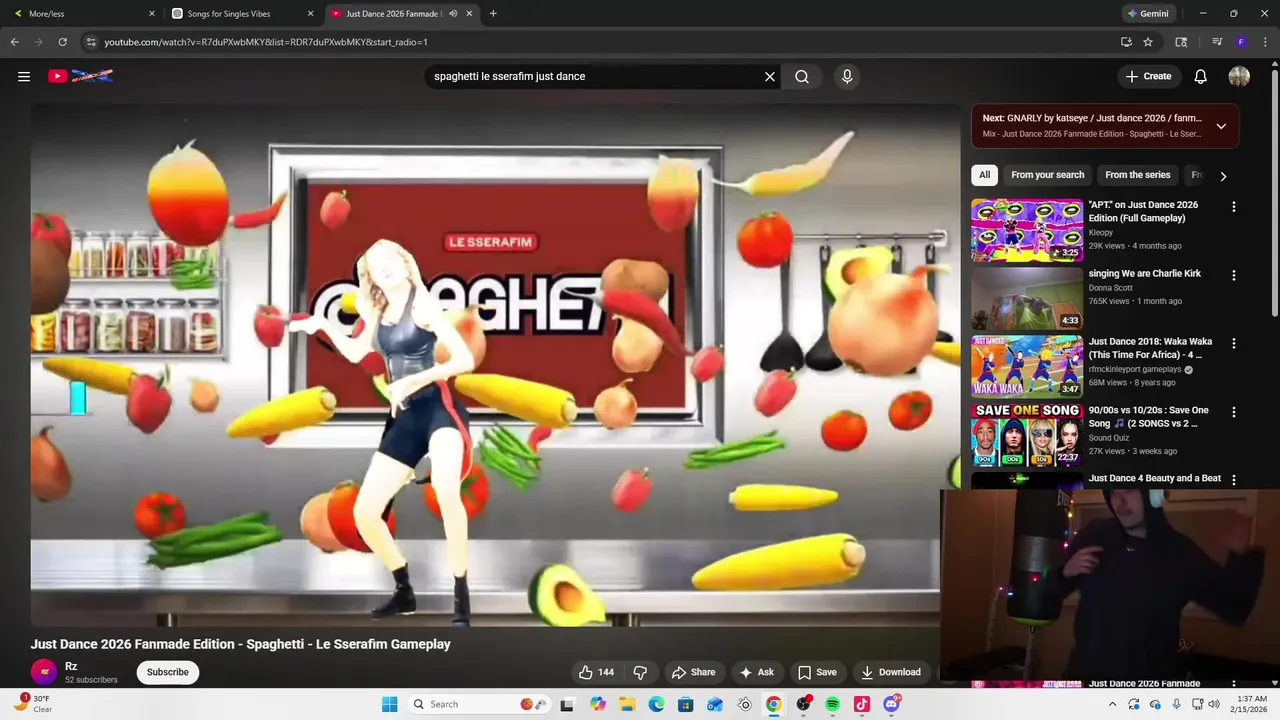Click the Create button
Viewport: 1280px width, 720px height.
(x=1148, y=76)
